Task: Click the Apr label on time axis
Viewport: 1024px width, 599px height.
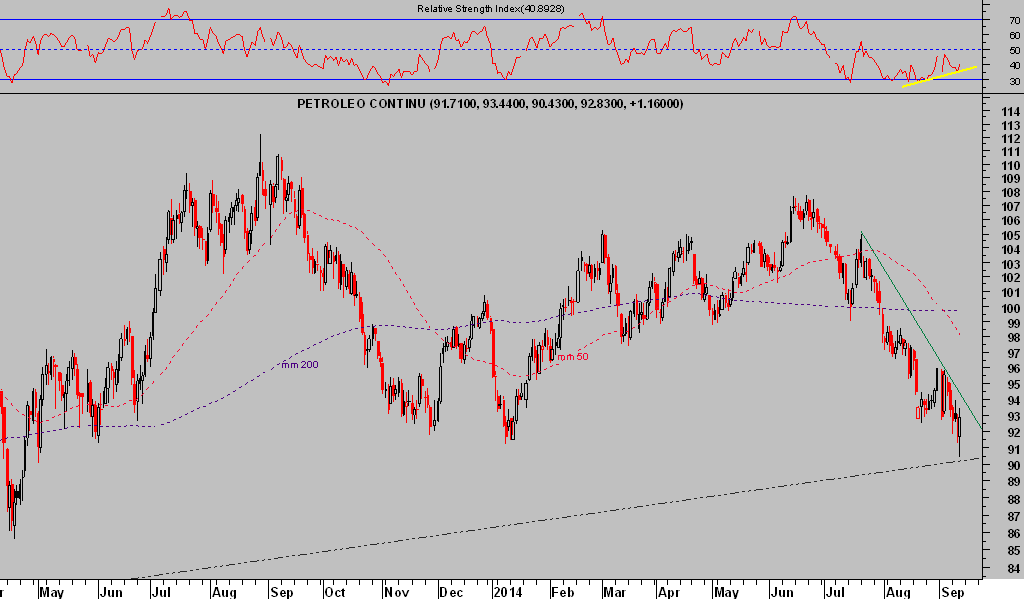Action: click(x=668, y=591)
